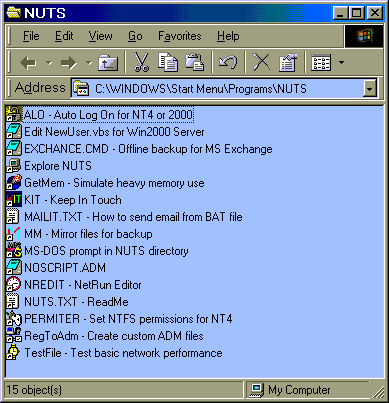Click 'Edit NewUser.vbs for Win2000 Server' label
The height and width of the screenshot is (403, 389).
(x=114, y=132)
